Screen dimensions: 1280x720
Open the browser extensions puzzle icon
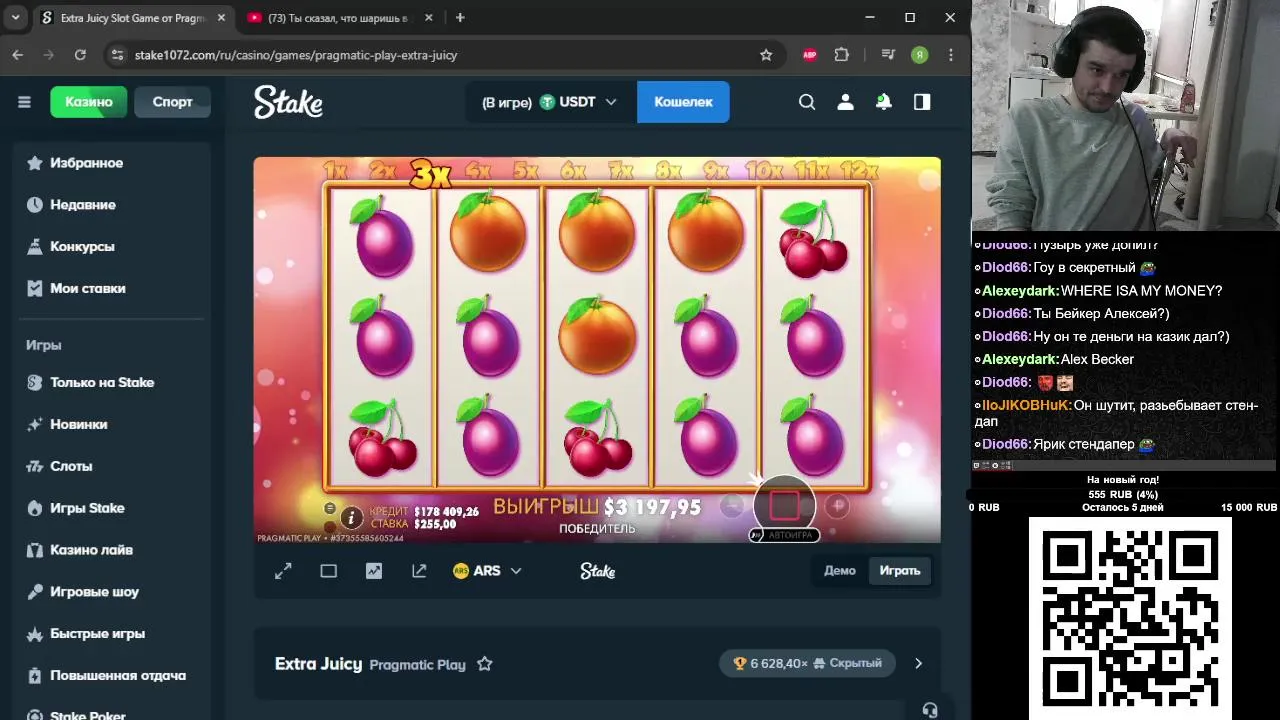click(842, 55)
